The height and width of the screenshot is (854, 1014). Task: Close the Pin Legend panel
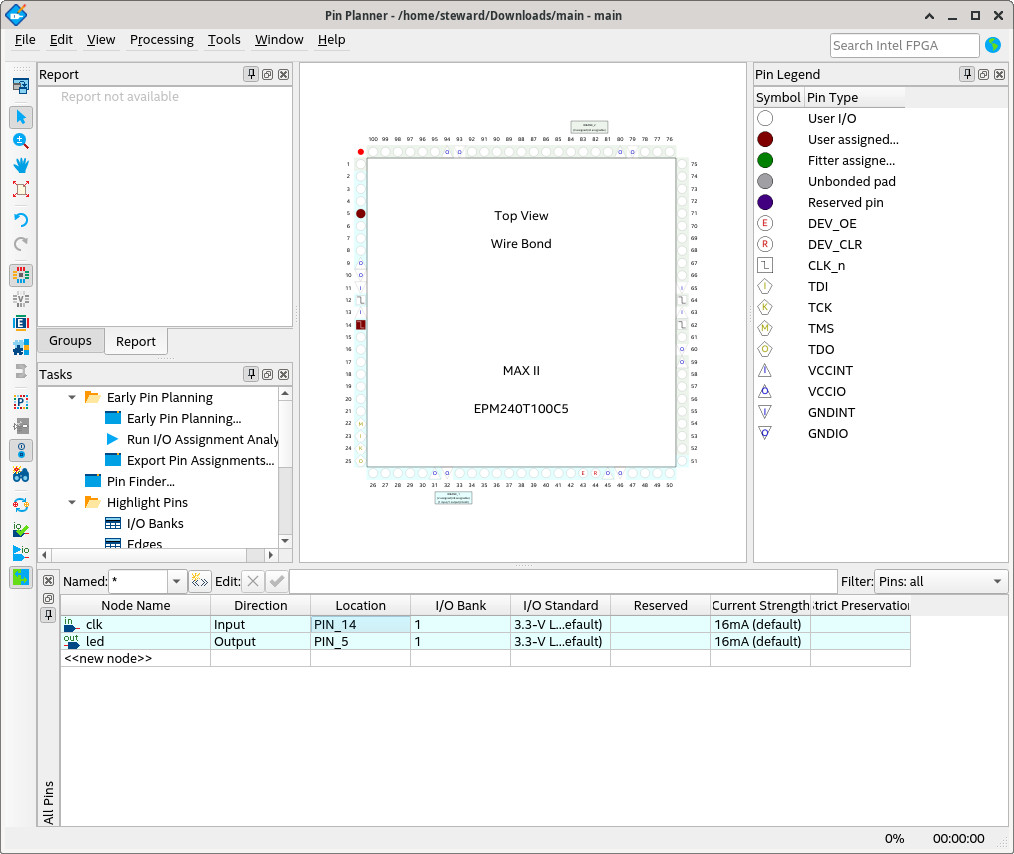click(1000, 74)
